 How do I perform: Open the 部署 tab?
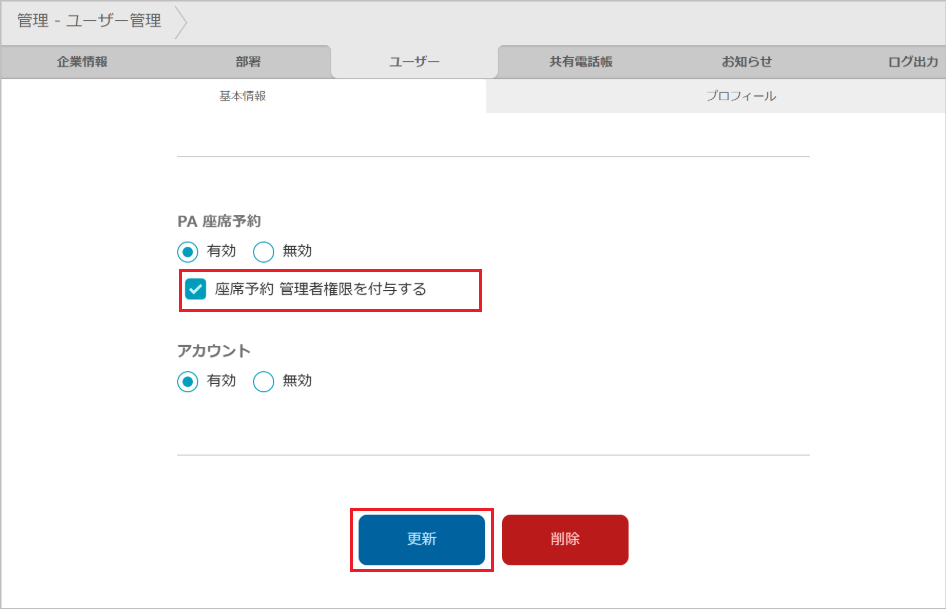tap(248, 61)
